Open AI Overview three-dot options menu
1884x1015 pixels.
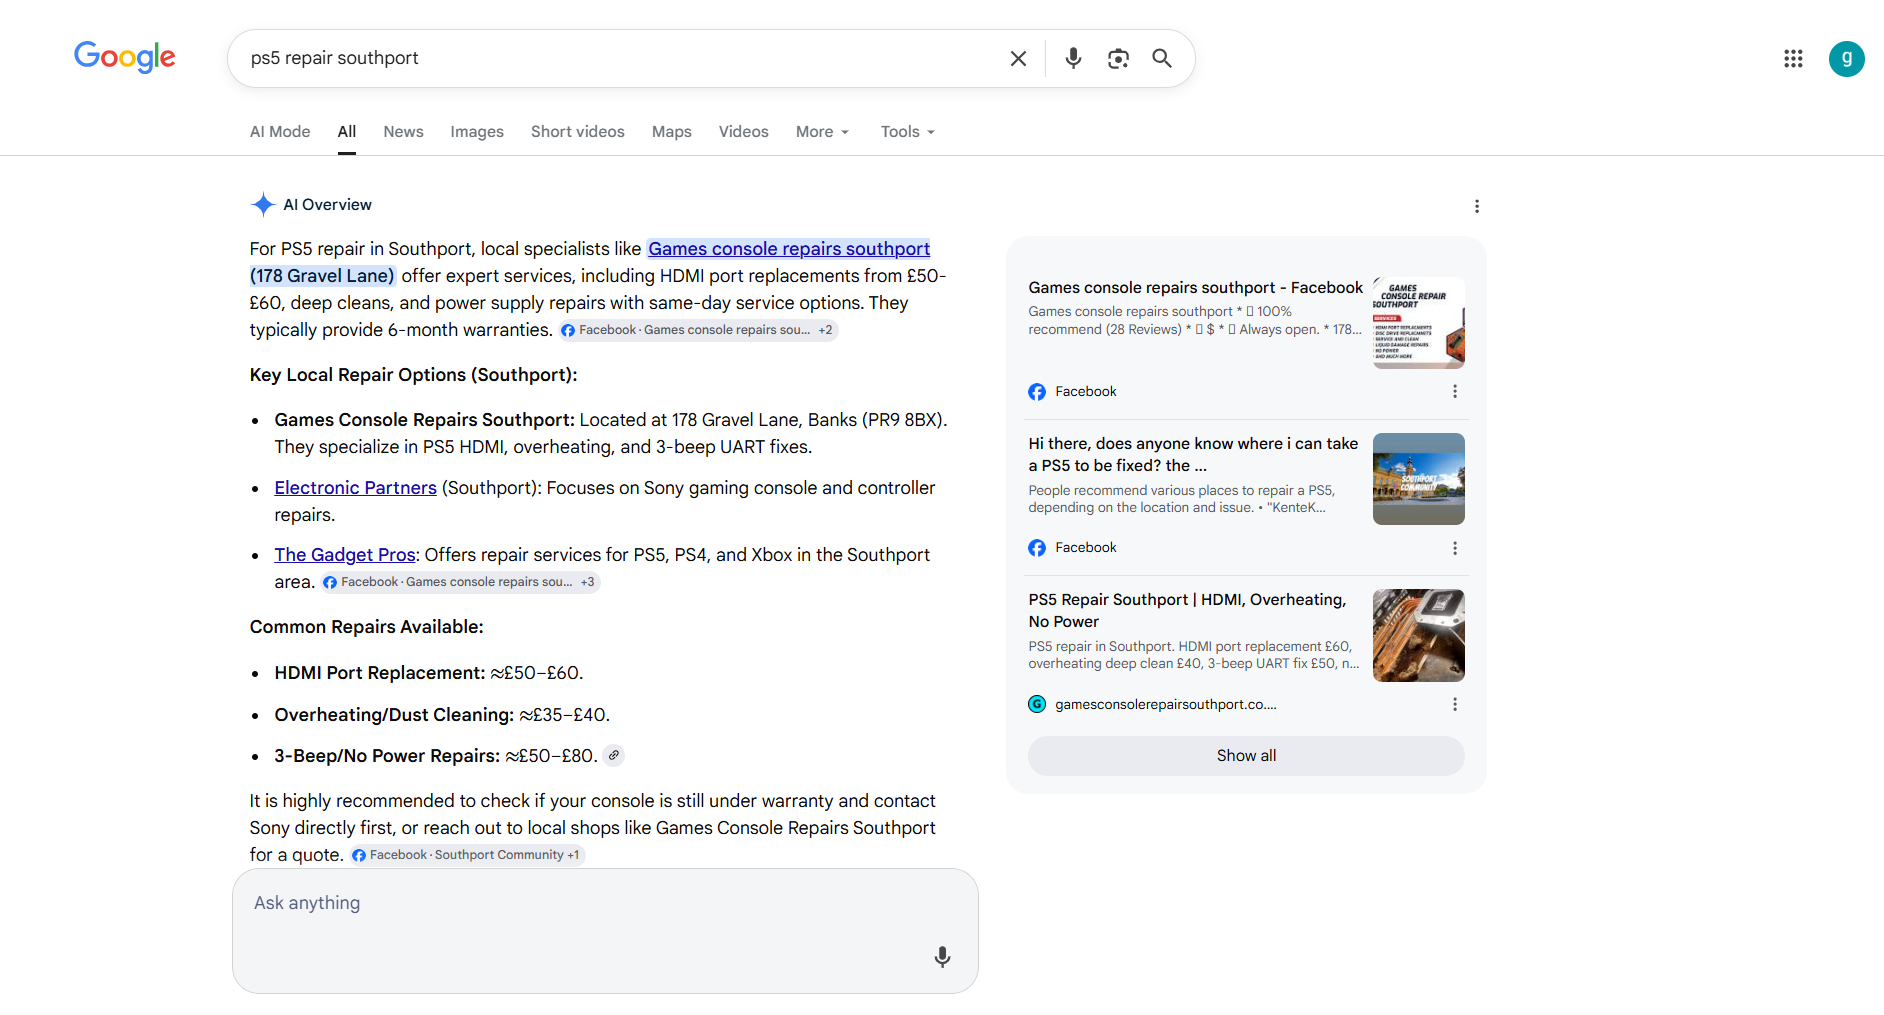coord(1476,206)
